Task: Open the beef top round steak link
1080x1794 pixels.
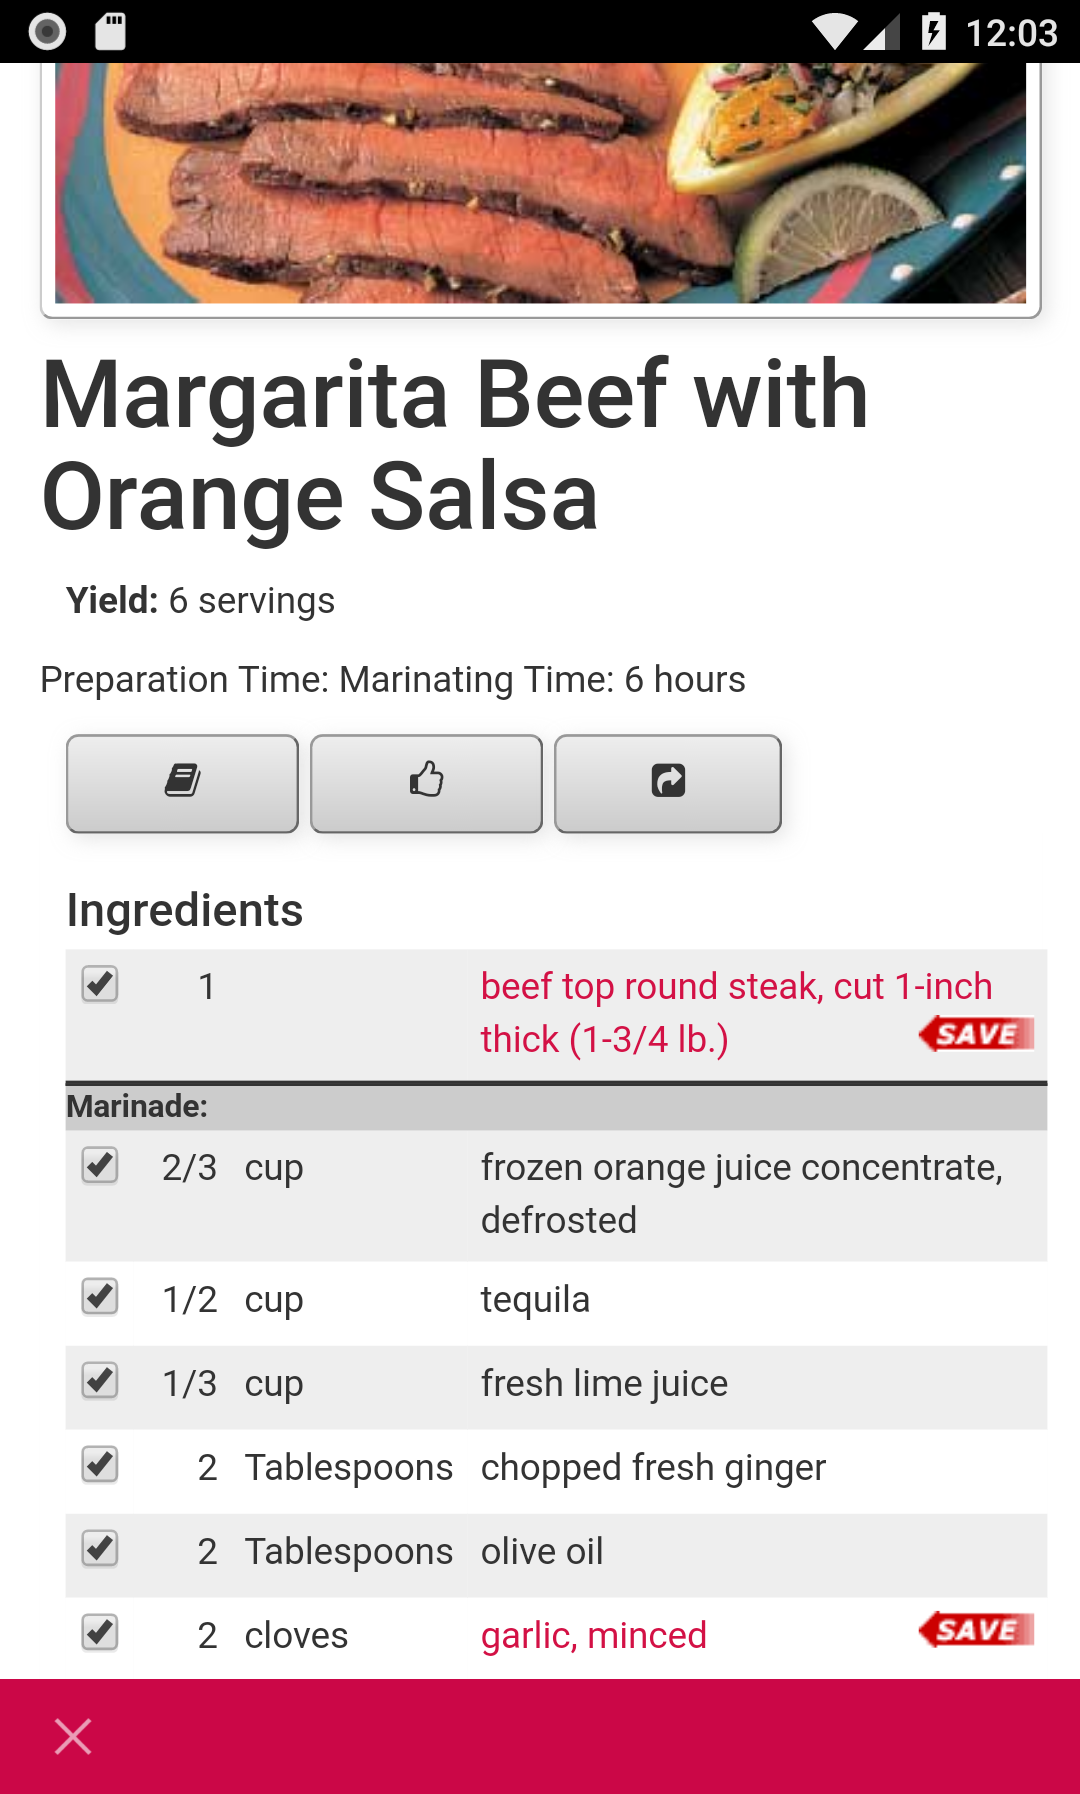Action: click(x=737, y=1012)
